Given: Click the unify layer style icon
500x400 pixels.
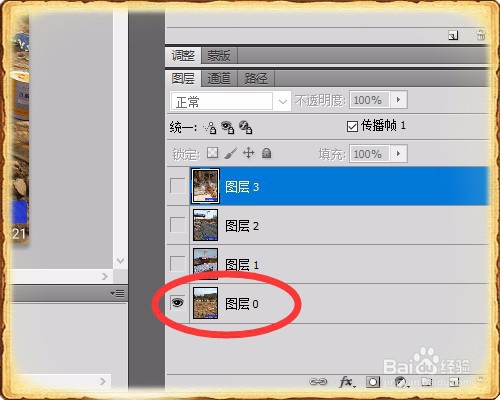Looking at the screenshot, I should [x=246, y=127].
